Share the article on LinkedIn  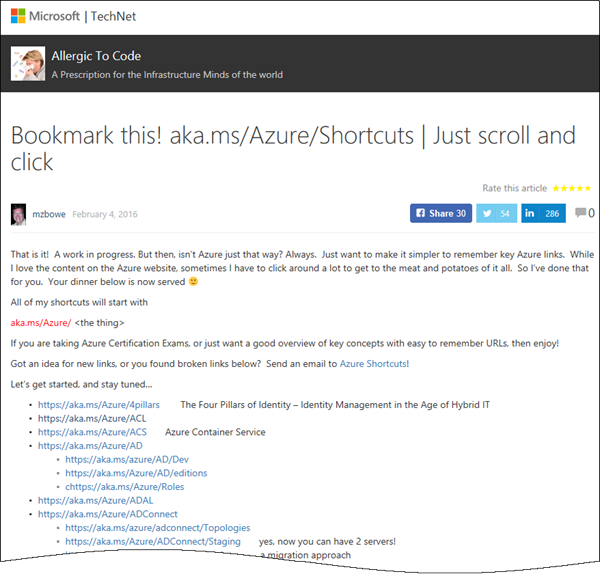pyautogui.click(x=543, y=213)
